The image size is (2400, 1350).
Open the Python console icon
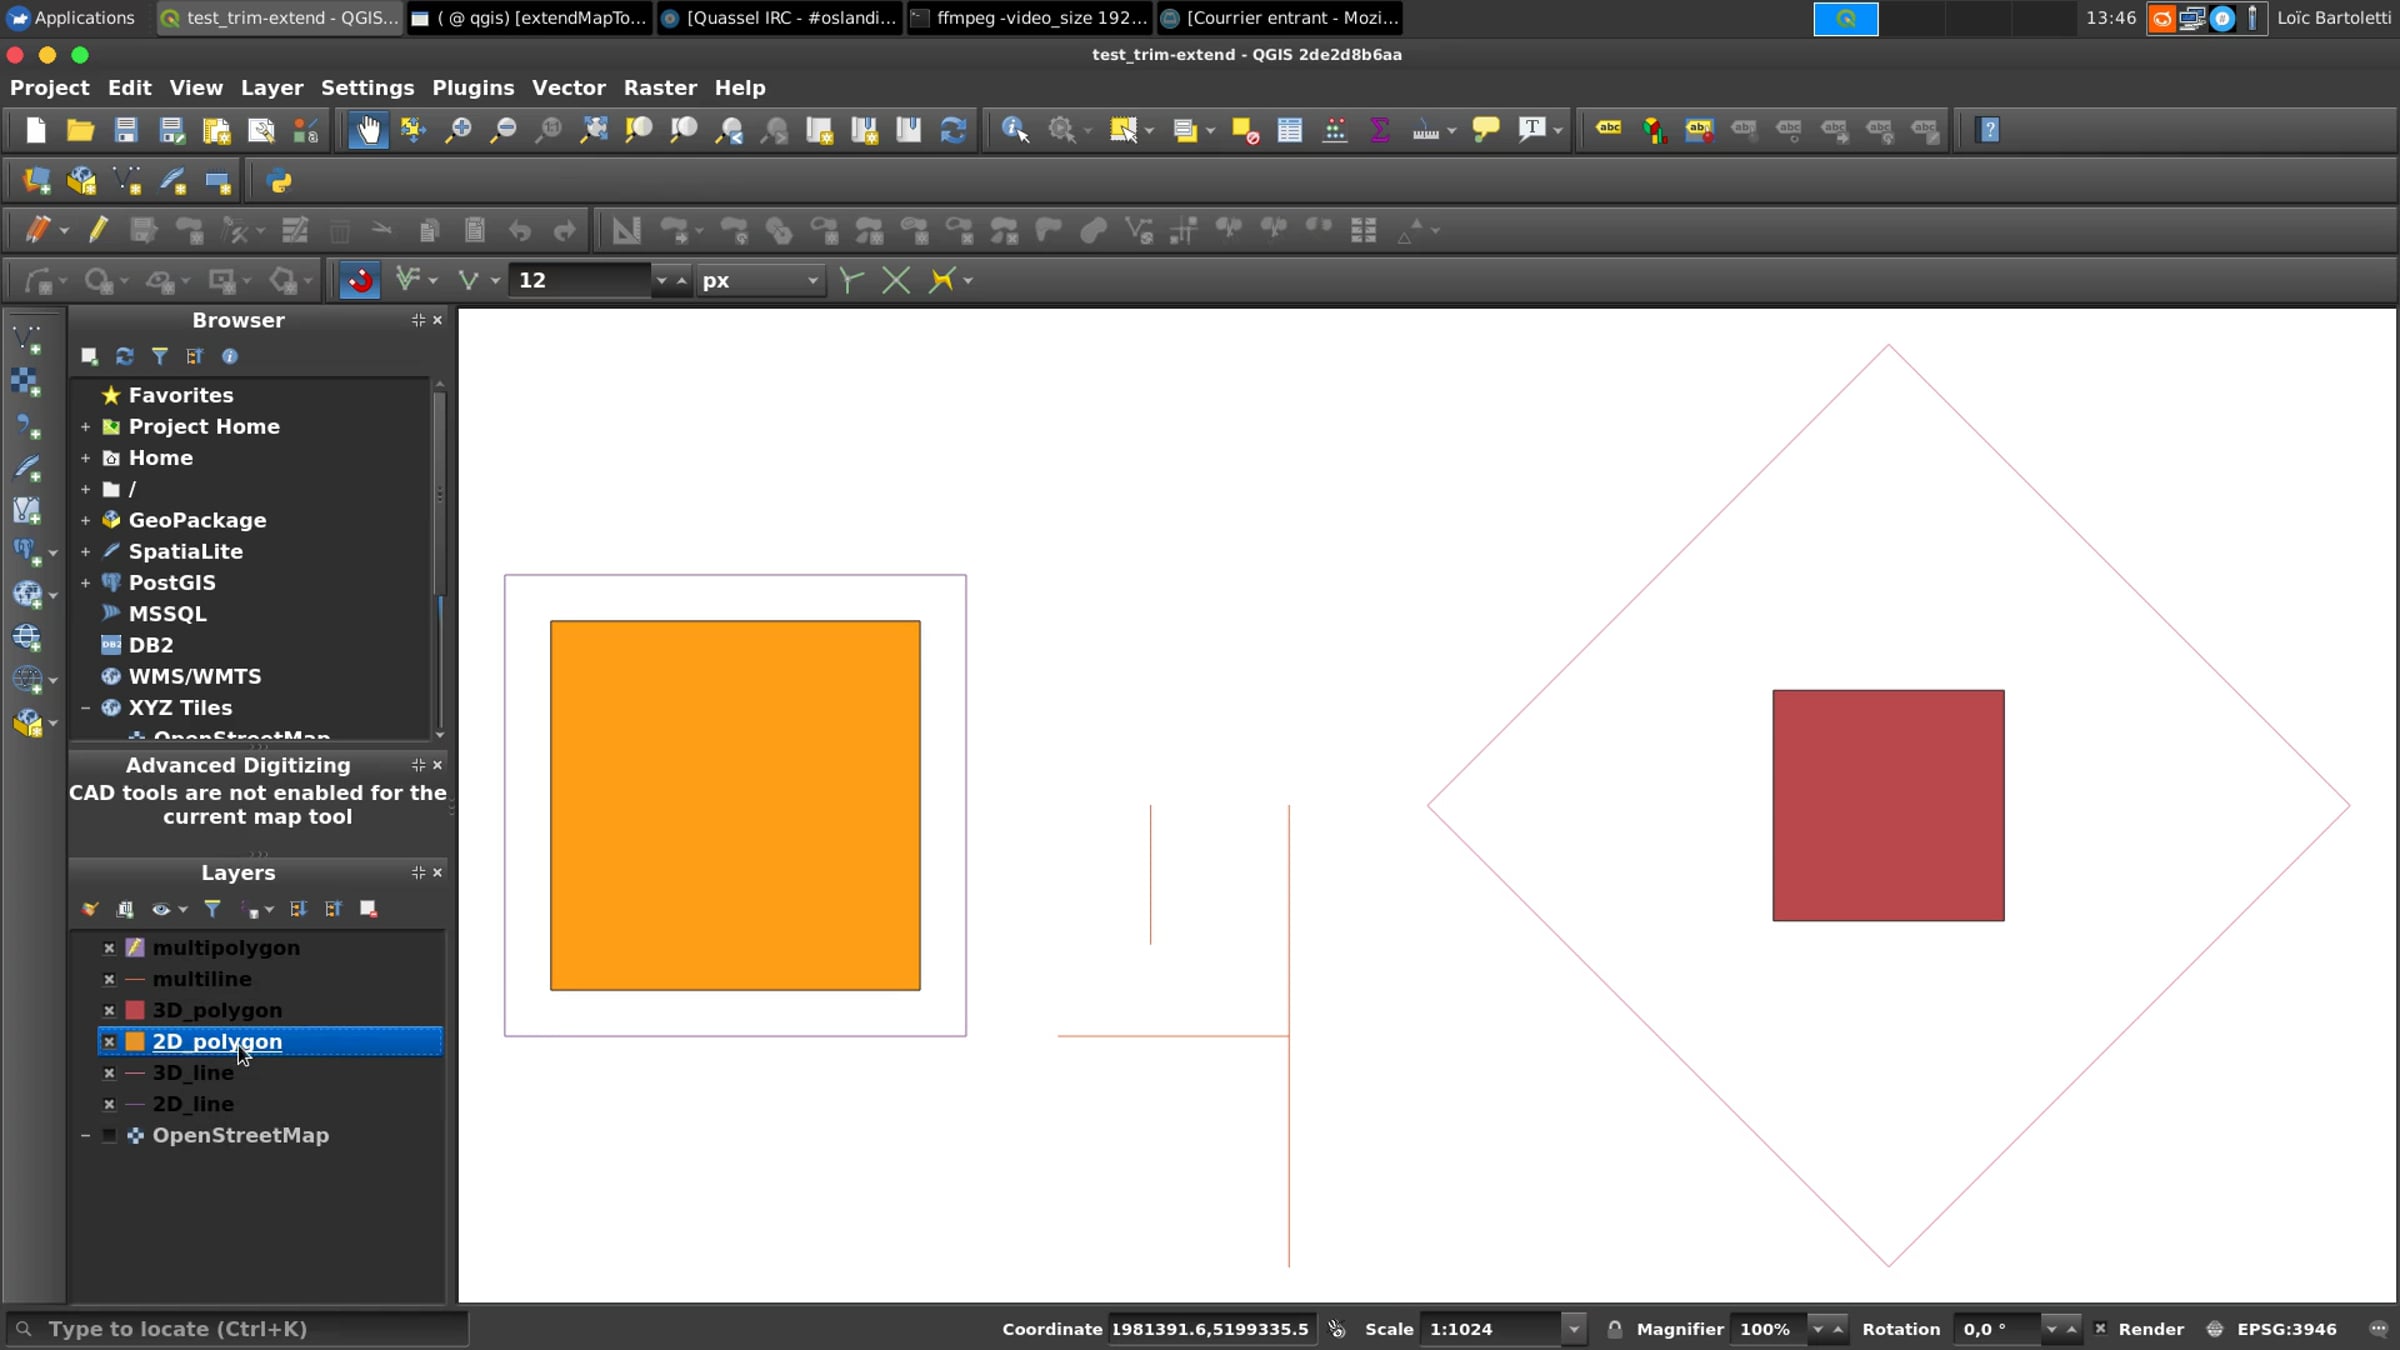(279, 182)
